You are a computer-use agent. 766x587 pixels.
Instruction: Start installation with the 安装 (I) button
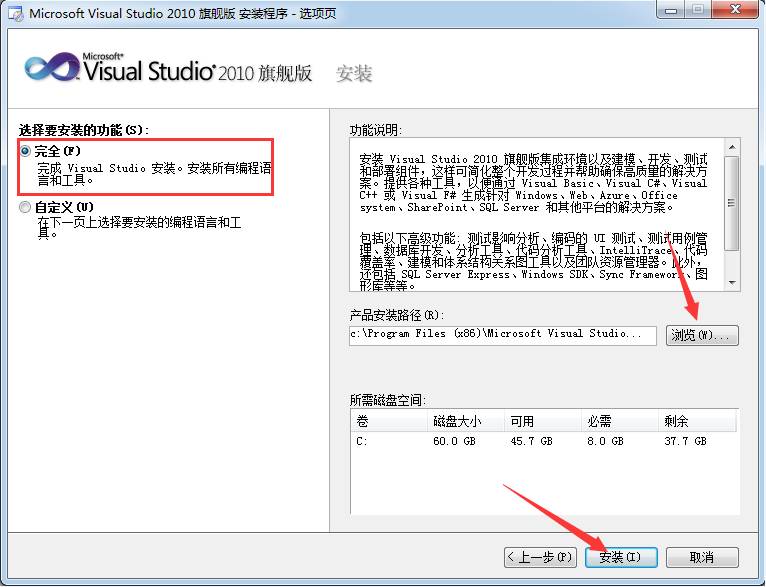[x=621, y=557]
